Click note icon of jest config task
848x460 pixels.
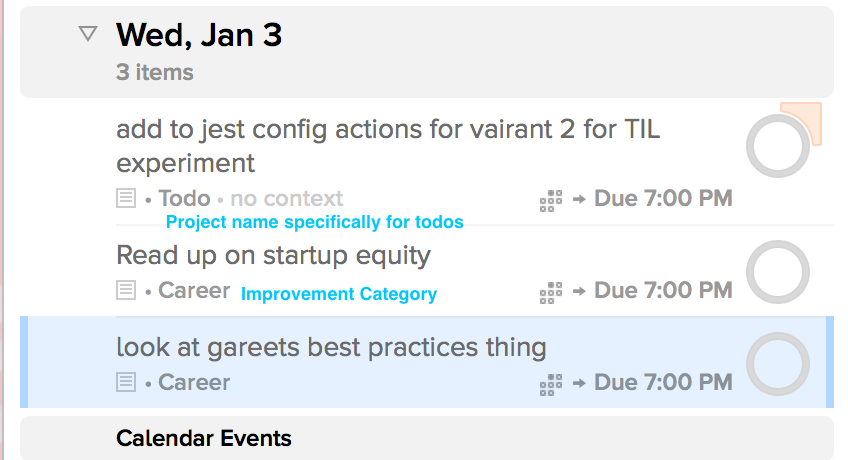[126, 198]
